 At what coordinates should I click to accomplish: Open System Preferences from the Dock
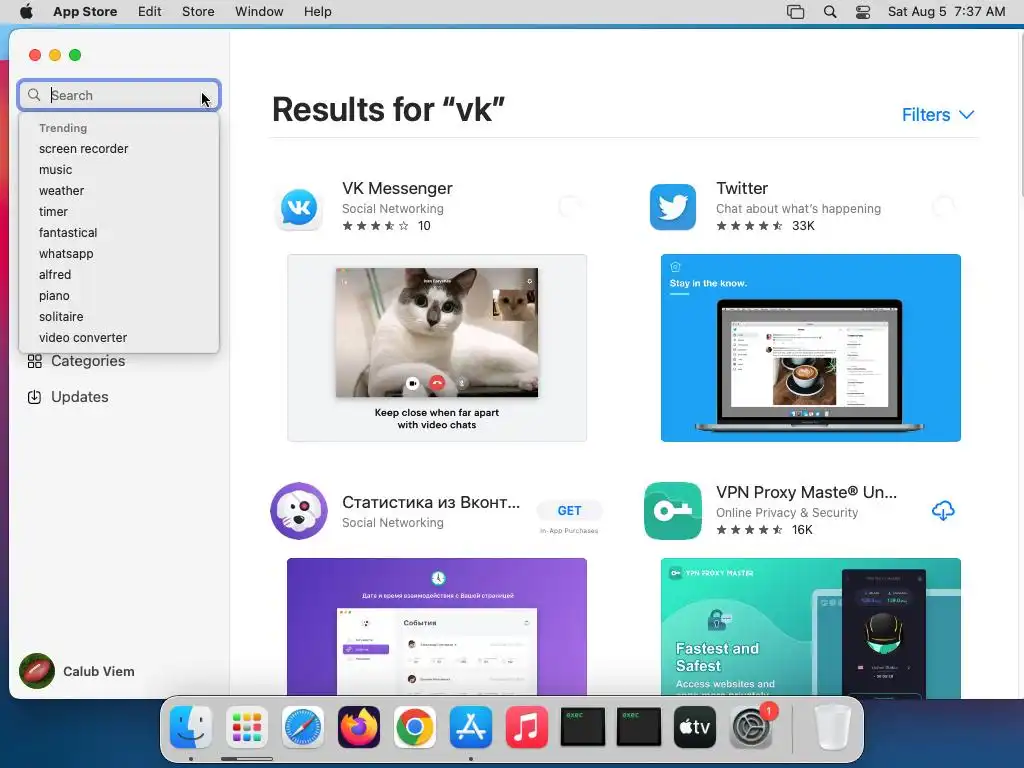(x=751, y=727)
